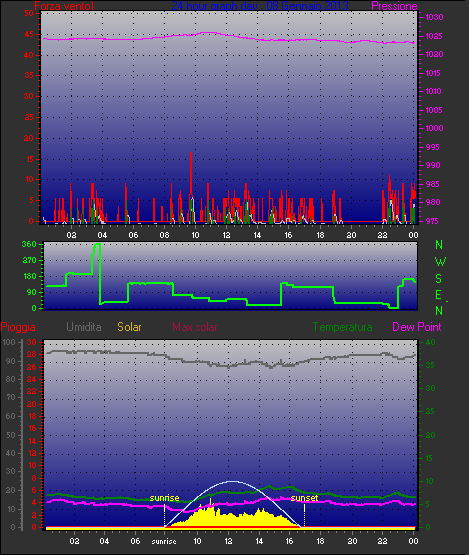This screenshot has width=469, height=555.
Task: Click the 45 value on wind axis
Action: [29, 34]
